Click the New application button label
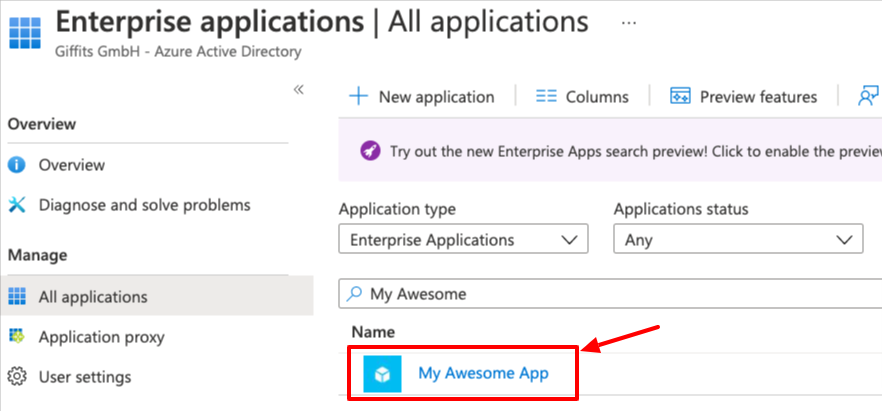This screenshot has height=411, width=882. pos(436,97)
